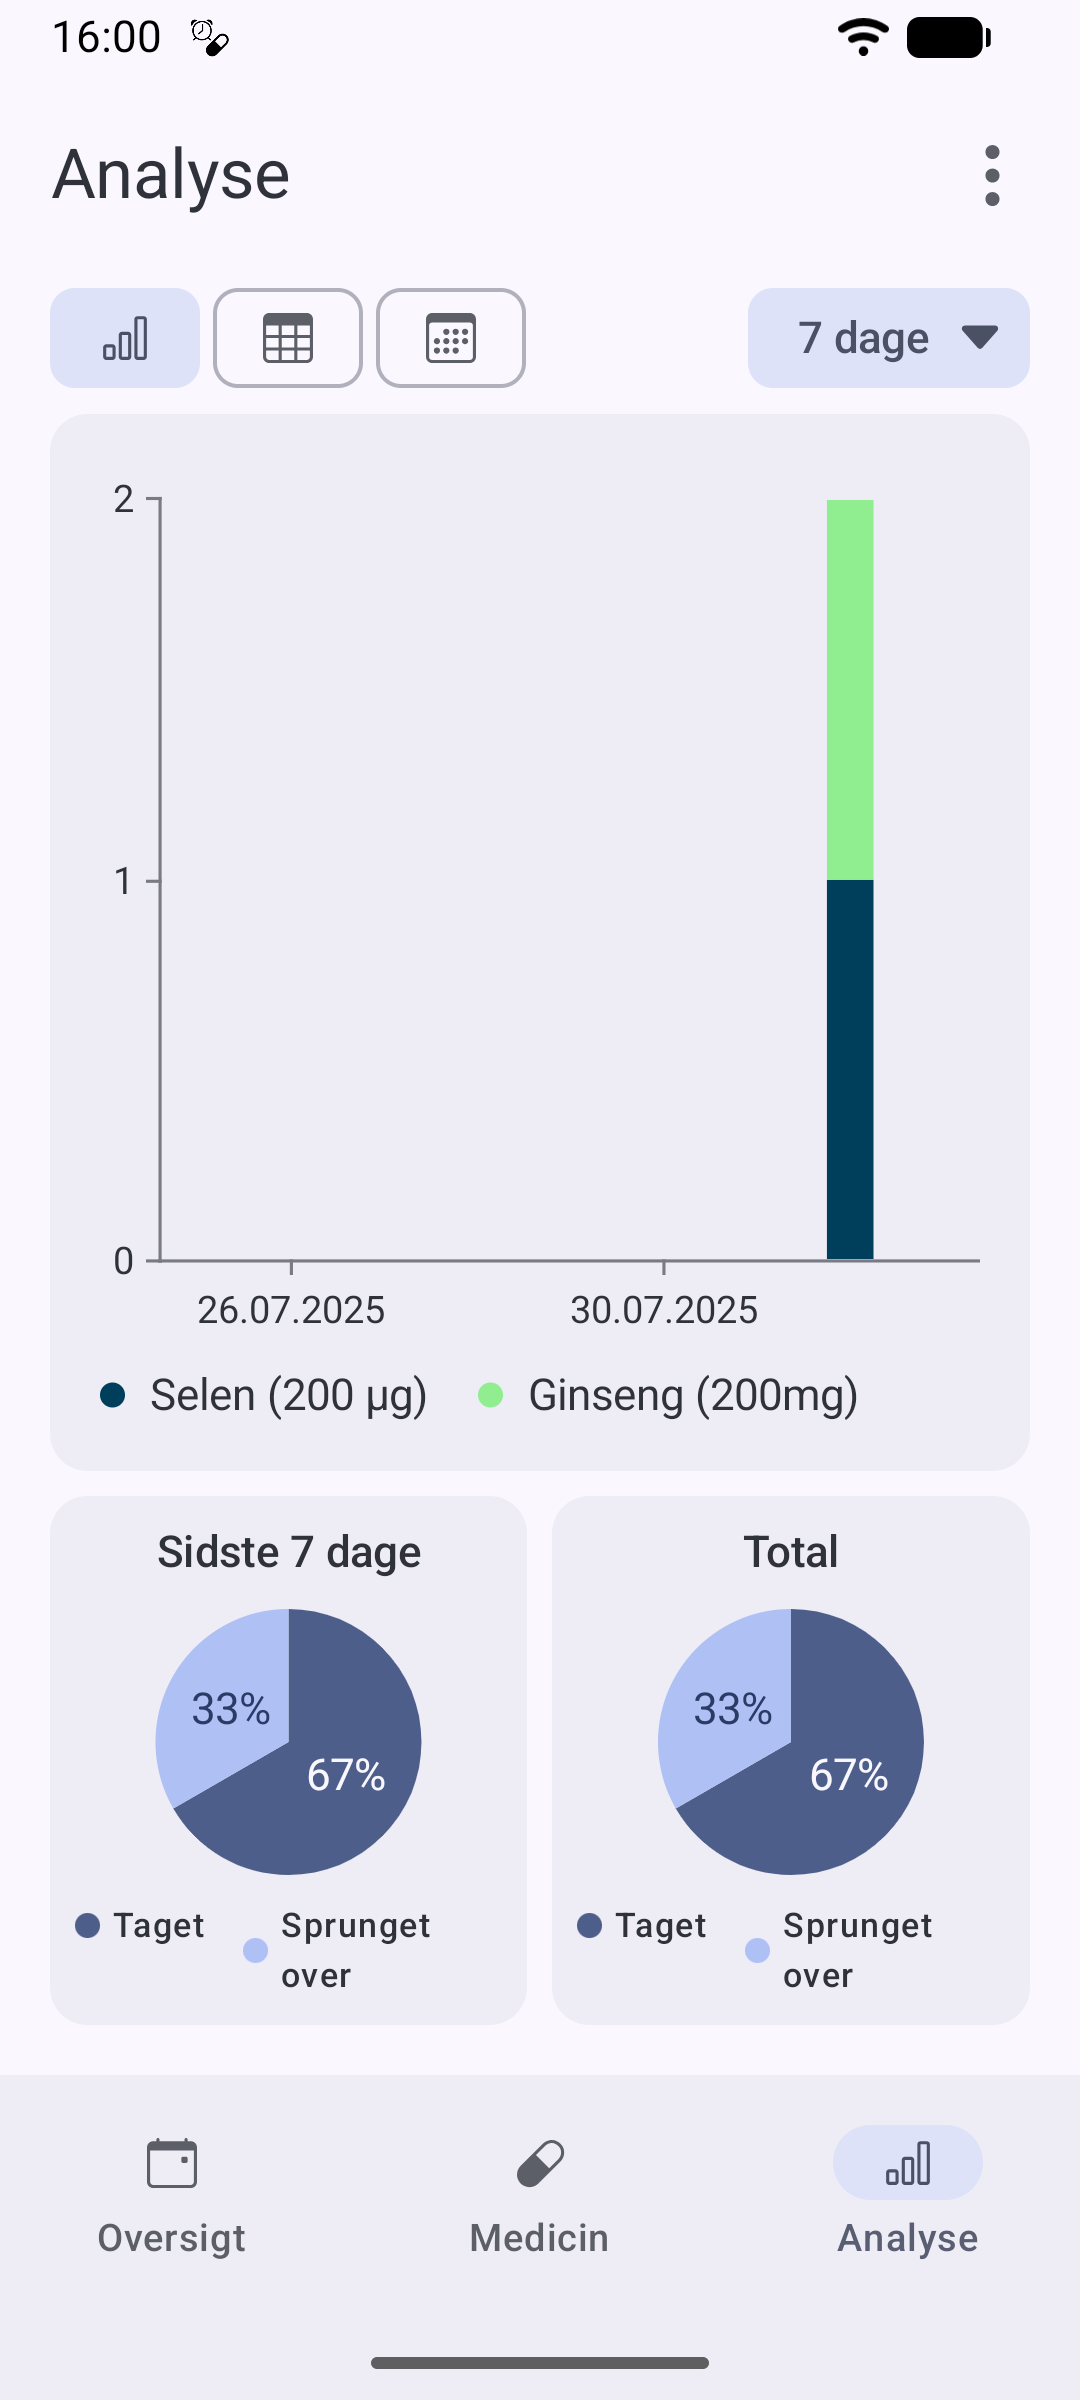The image size is (1080, 2400).
Task: Switch to the table view button
Action: tap(288, 338)
